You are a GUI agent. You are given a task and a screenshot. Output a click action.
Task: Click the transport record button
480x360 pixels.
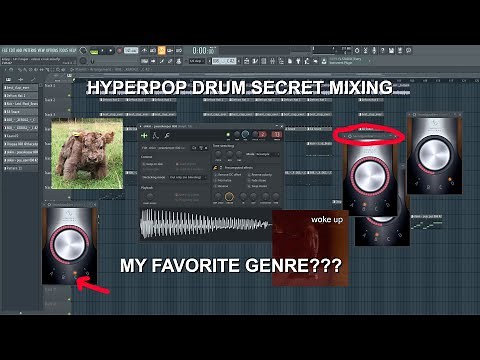coord(119,50)
